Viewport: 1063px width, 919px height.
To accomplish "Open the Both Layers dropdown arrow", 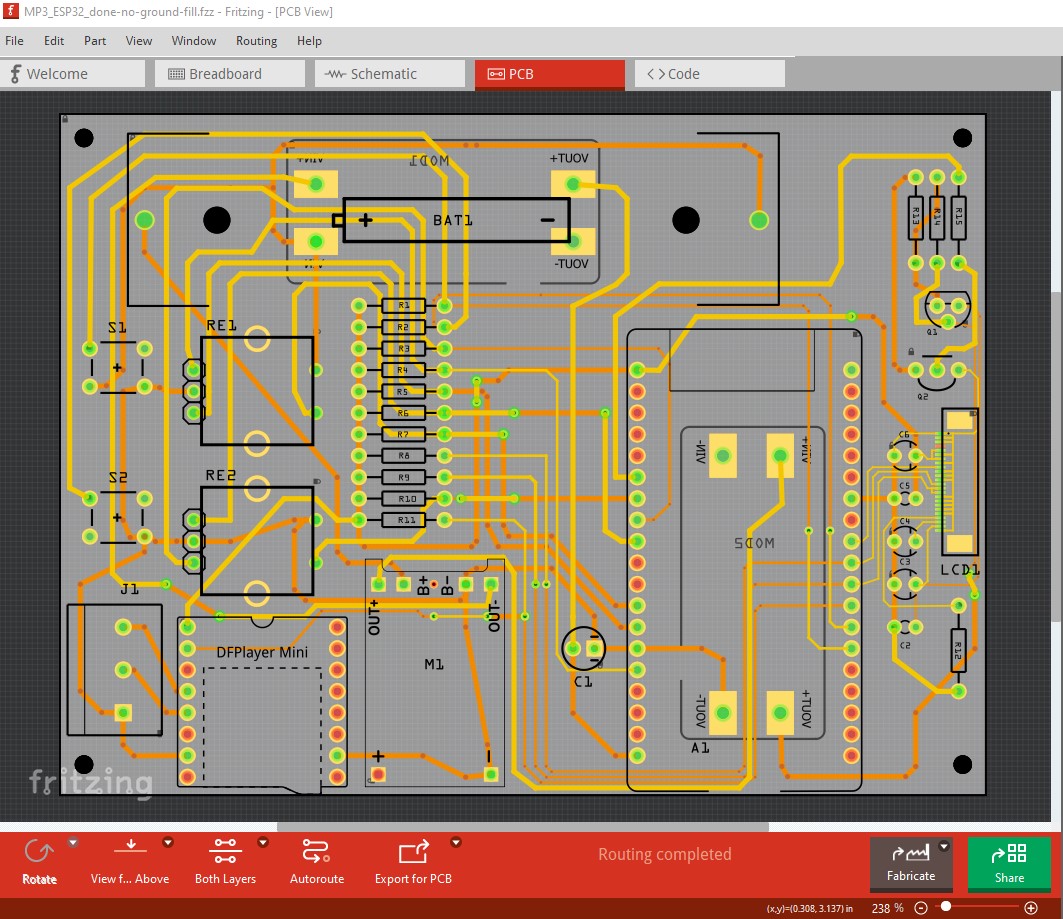I will (263, 842).
